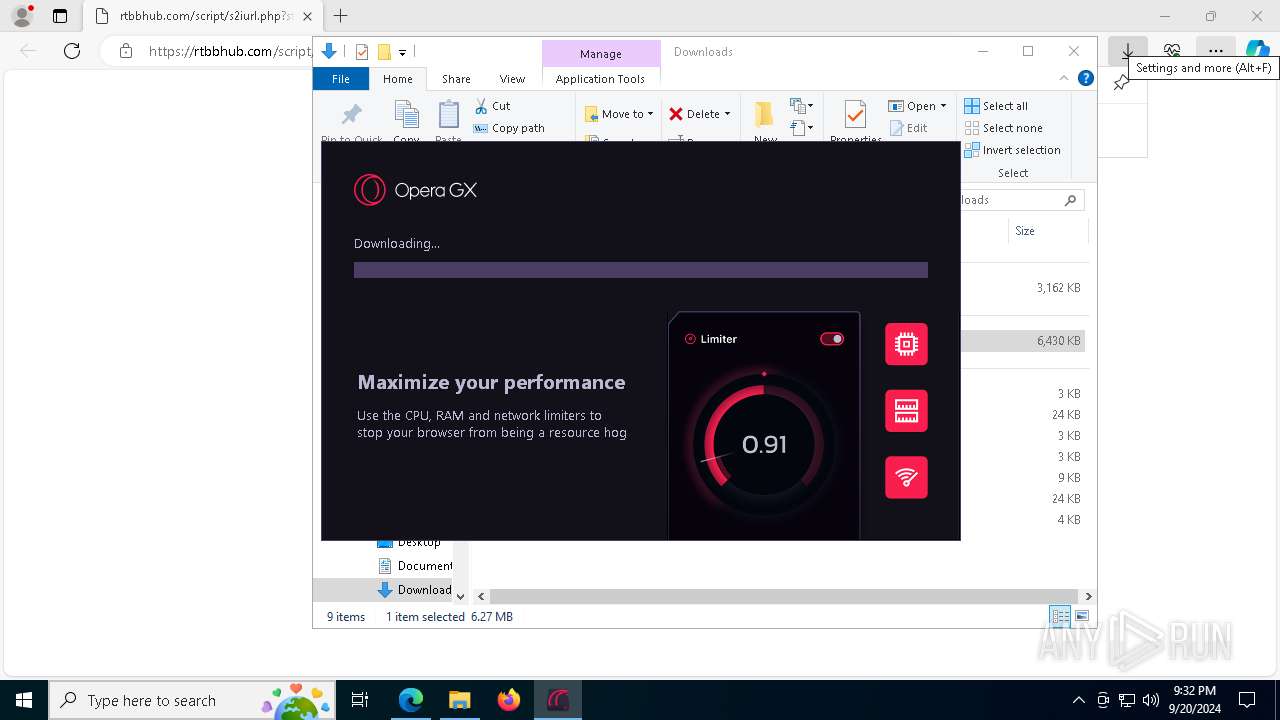Click the Windows Start button
The image size is (1280, 720).
(24, 700)
